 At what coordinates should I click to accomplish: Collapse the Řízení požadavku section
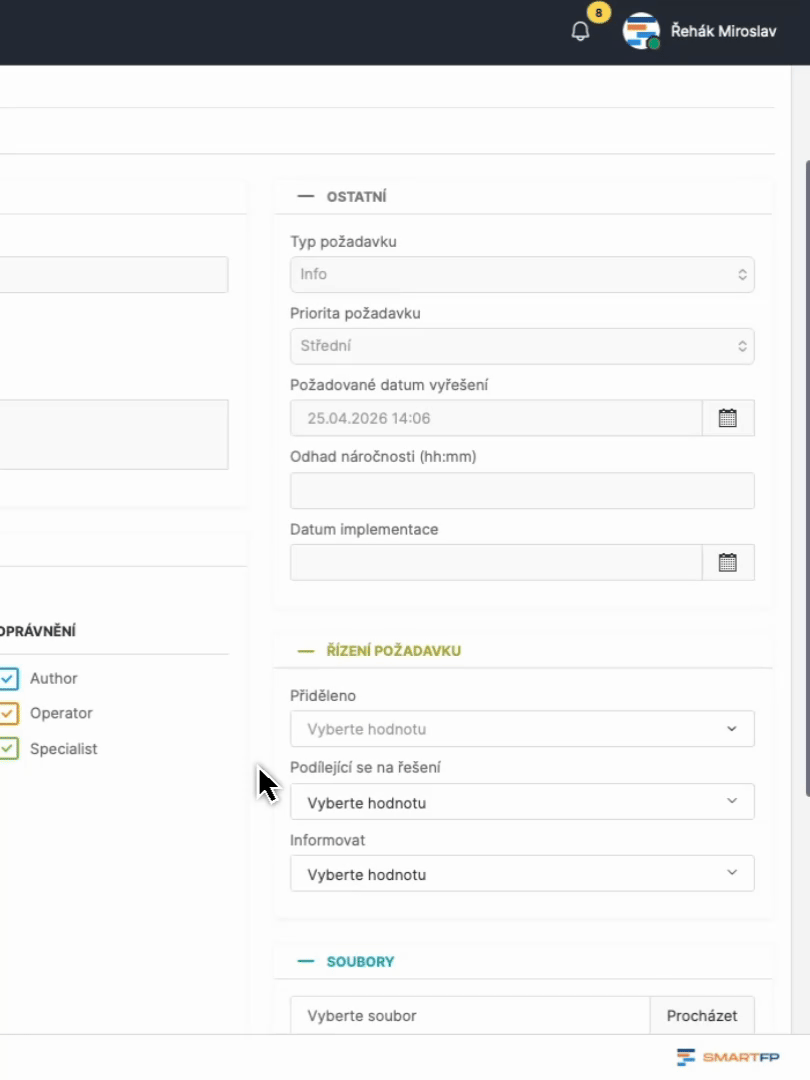(x=306, y=651)
